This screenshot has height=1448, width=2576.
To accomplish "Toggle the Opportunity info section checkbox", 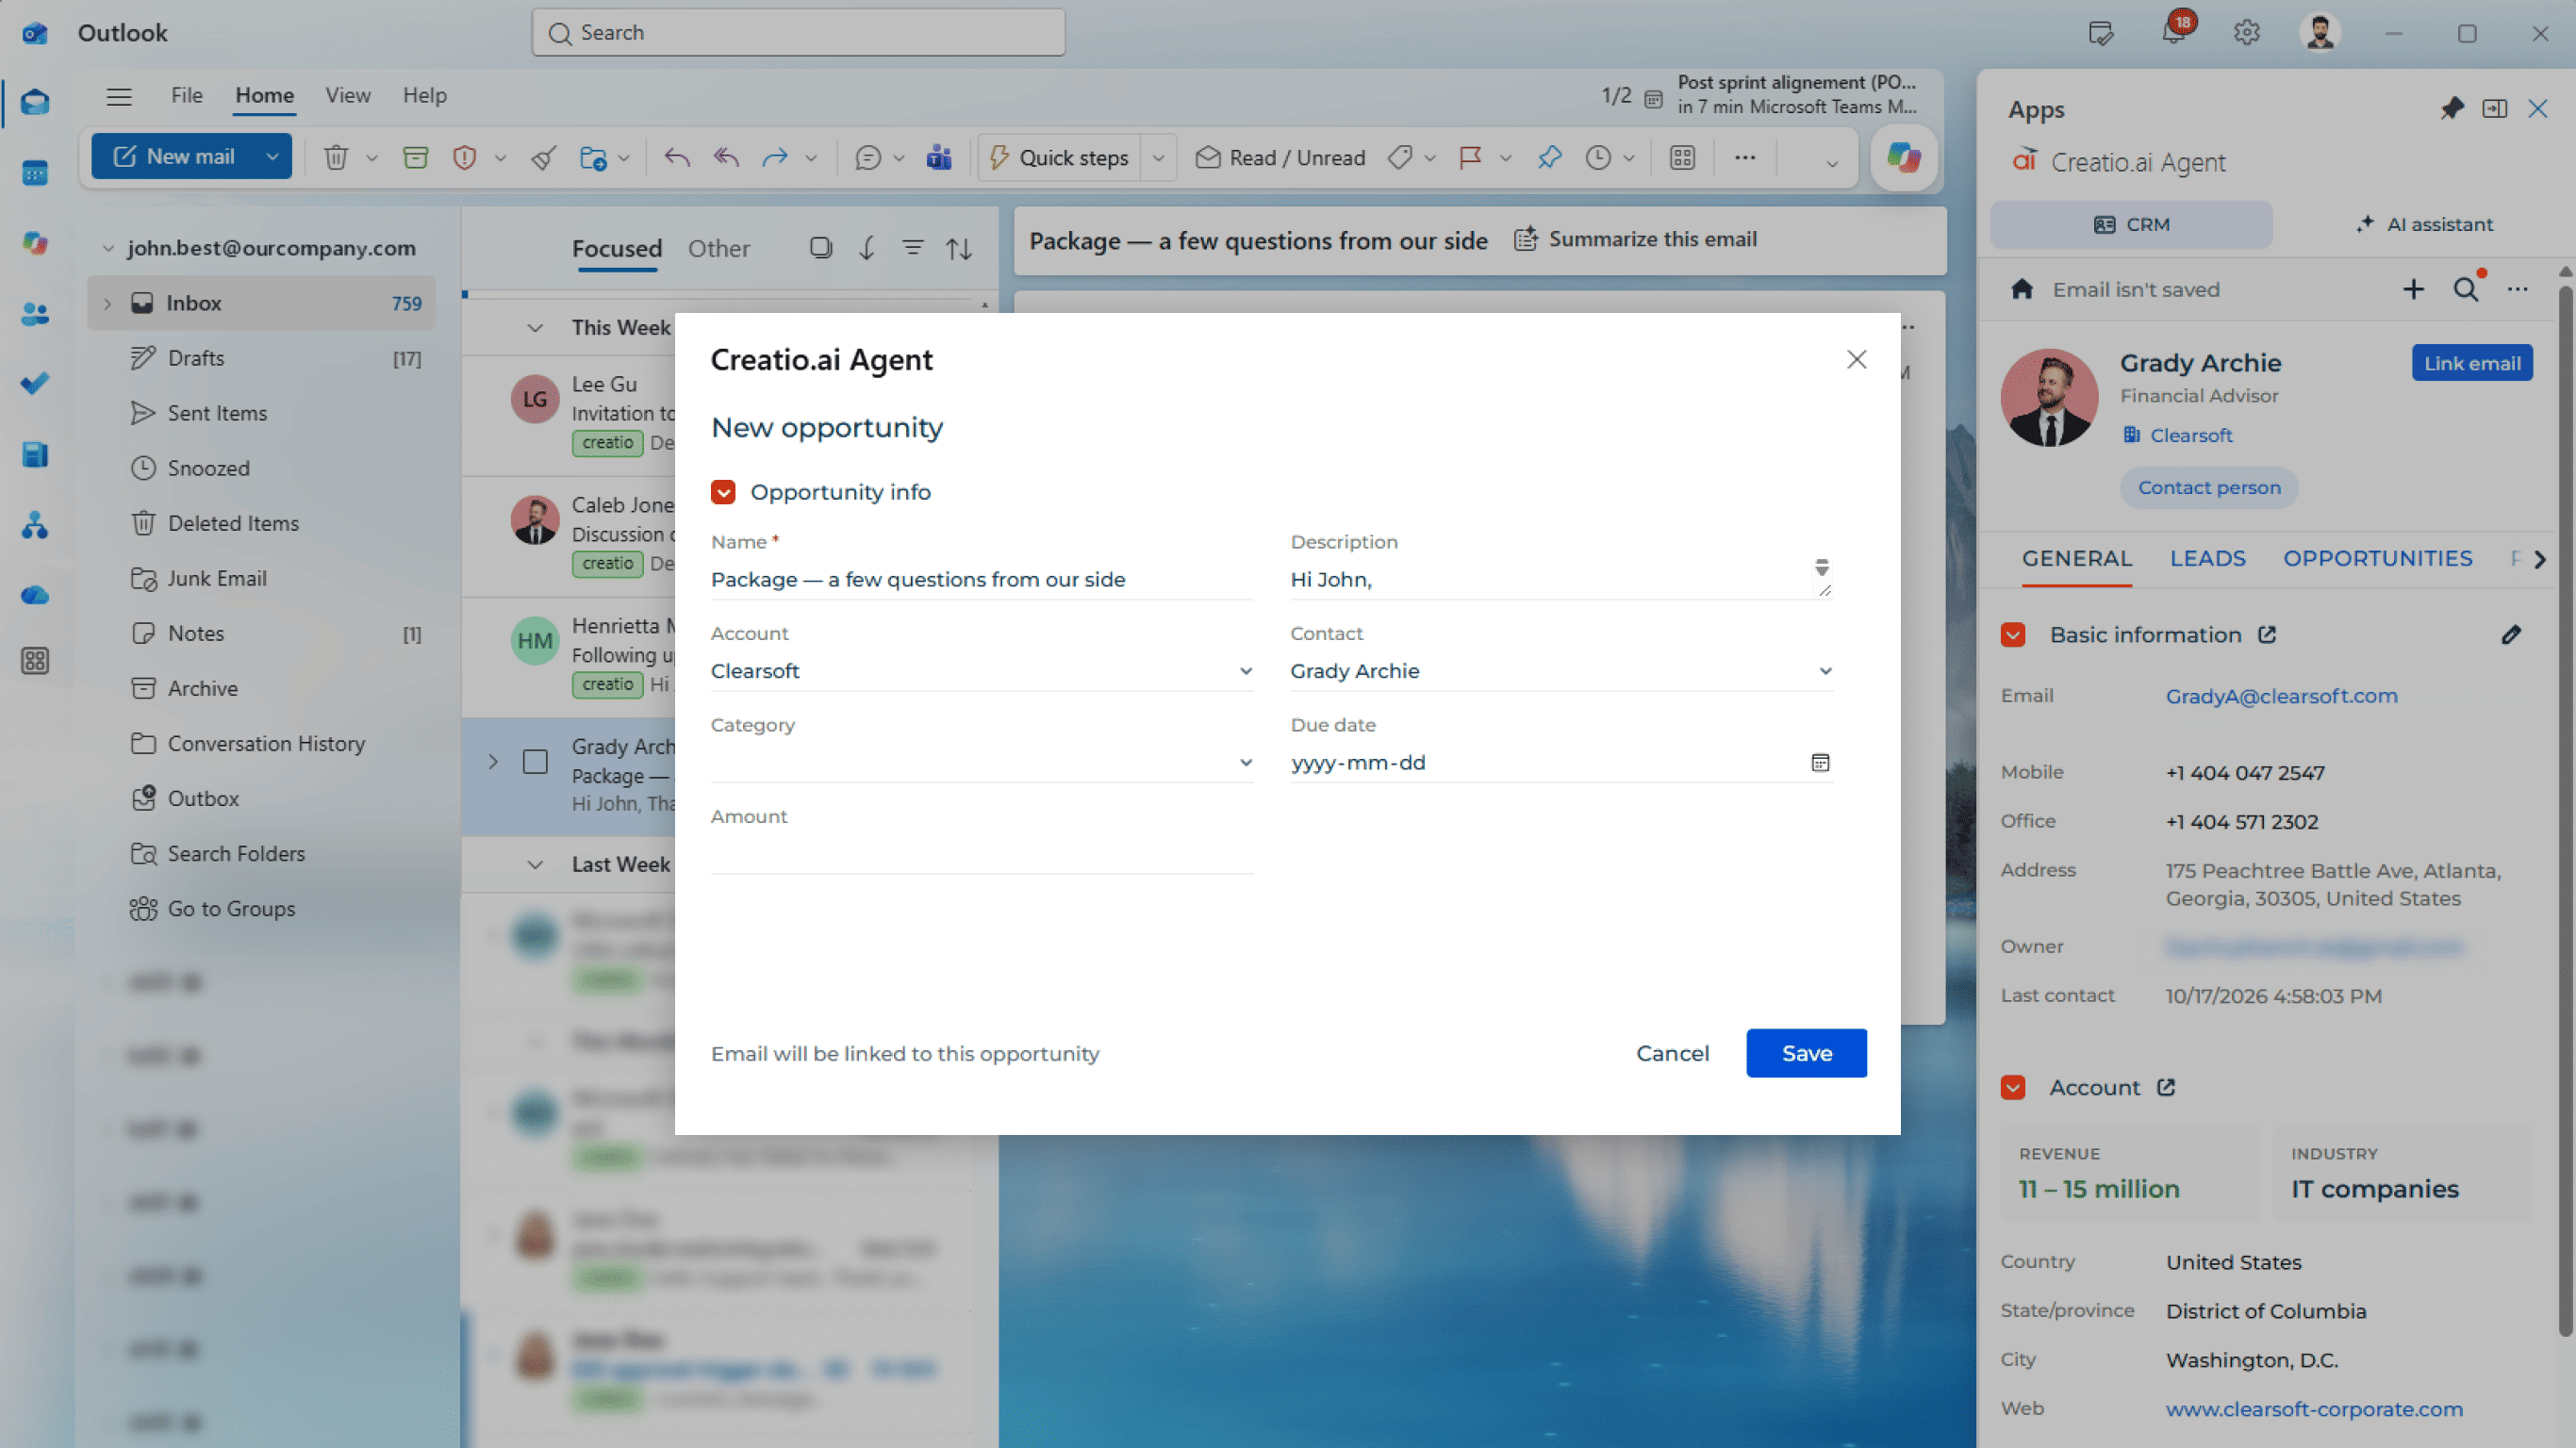I will (723, 492).
